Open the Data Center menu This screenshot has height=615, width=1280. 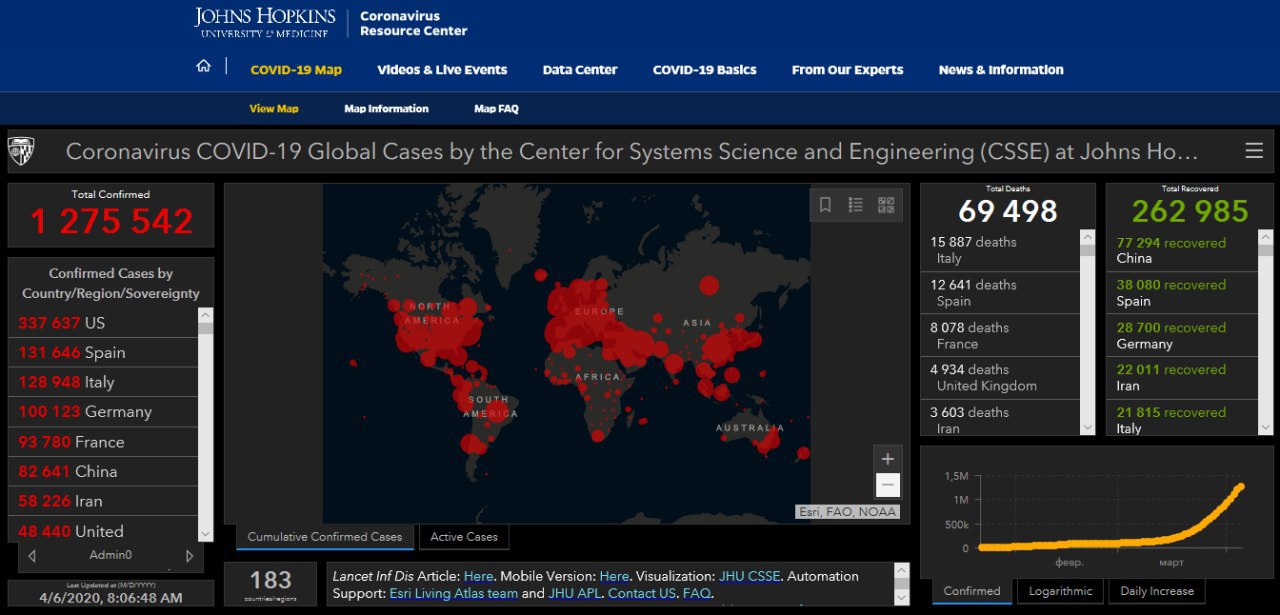[580, 70]
